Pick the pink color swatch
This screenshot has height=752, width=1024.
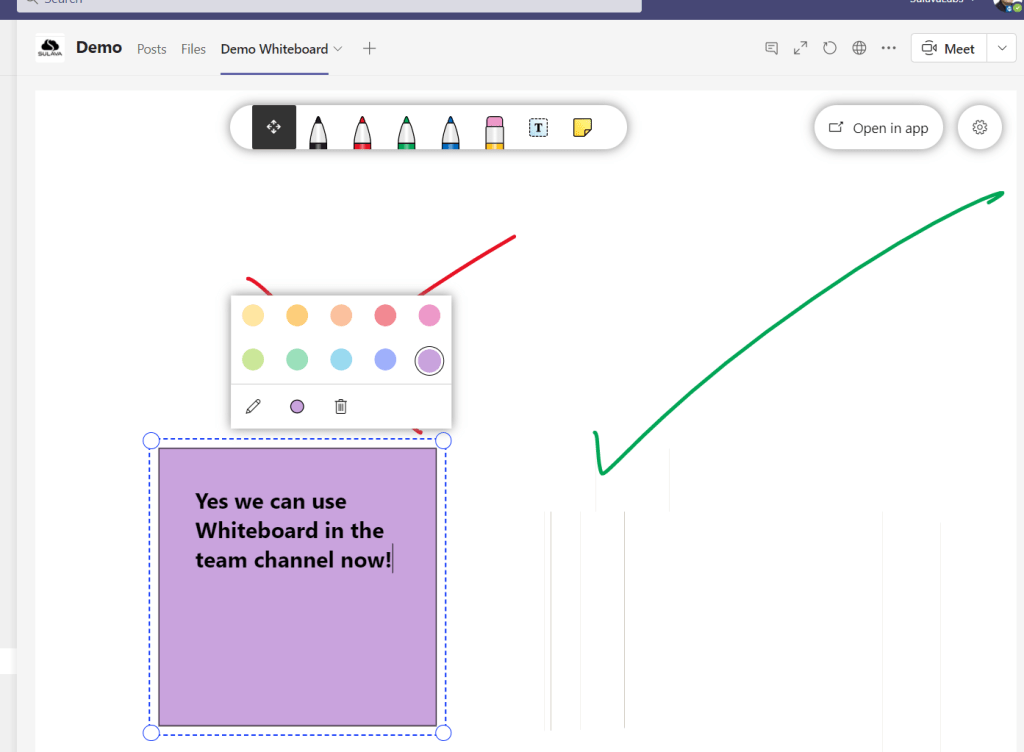pyautogui.click(x=429, y=316)
